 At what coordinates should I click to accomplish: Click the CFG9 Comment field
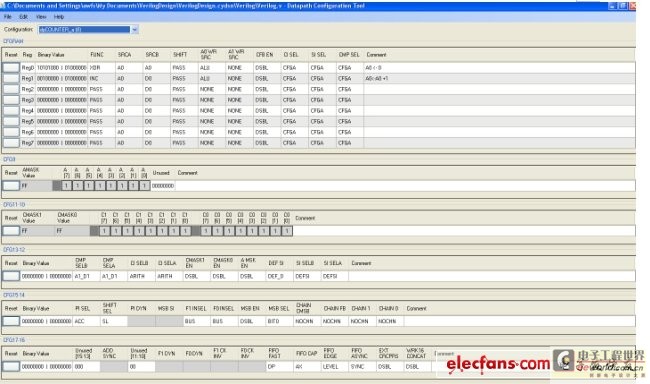[405, 186]
